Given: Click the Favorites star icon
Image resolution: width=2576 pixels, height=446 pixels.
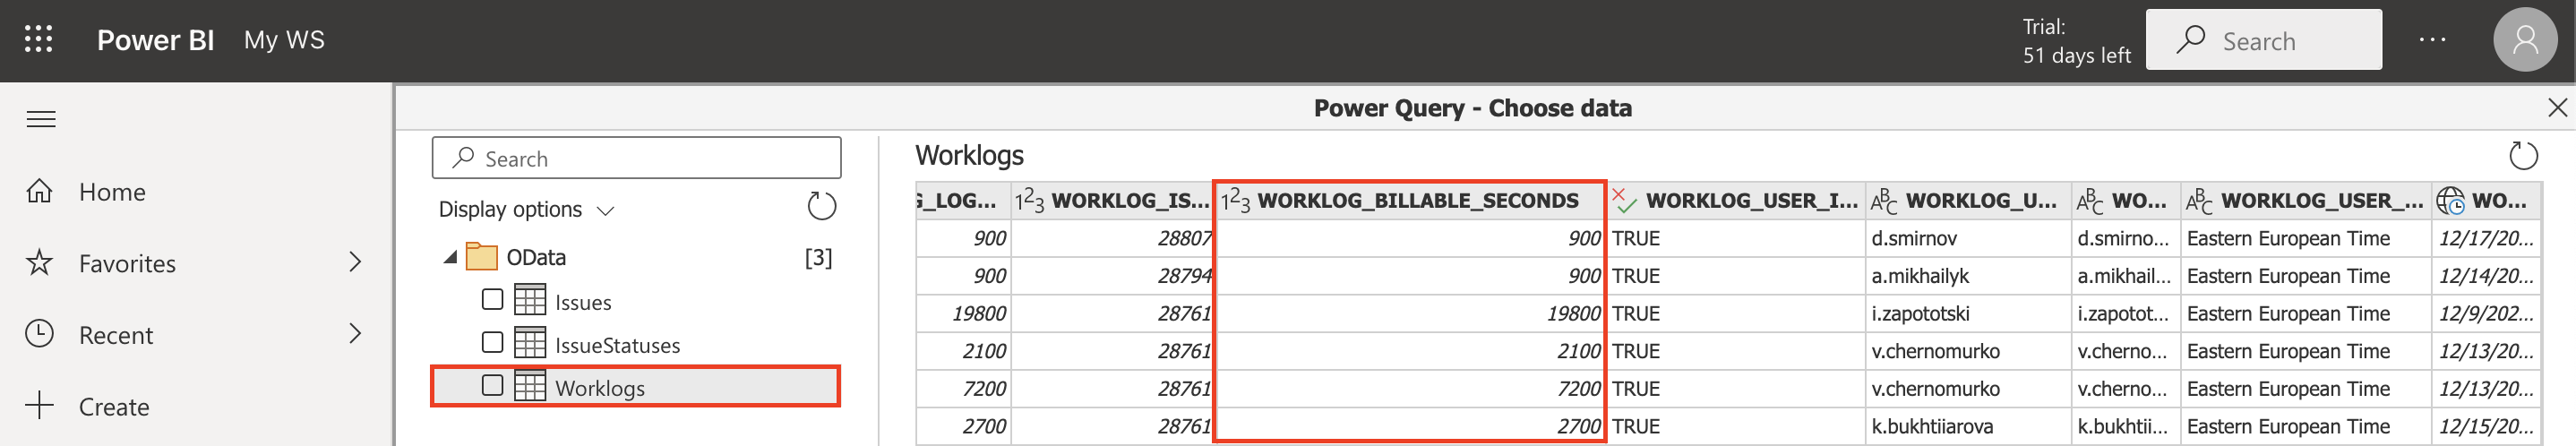Looking at the screenshot, I should (x=39, y=262).
